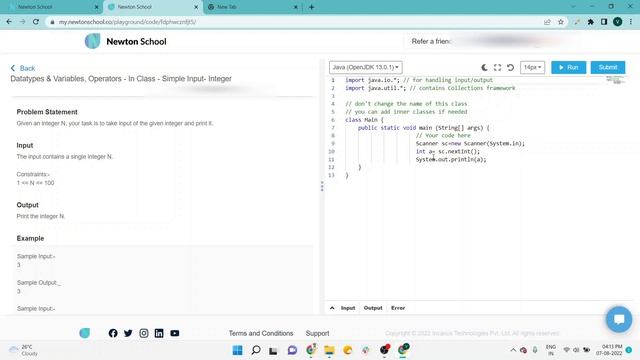
Task: Open the chat support bubble
Action: 619,319
